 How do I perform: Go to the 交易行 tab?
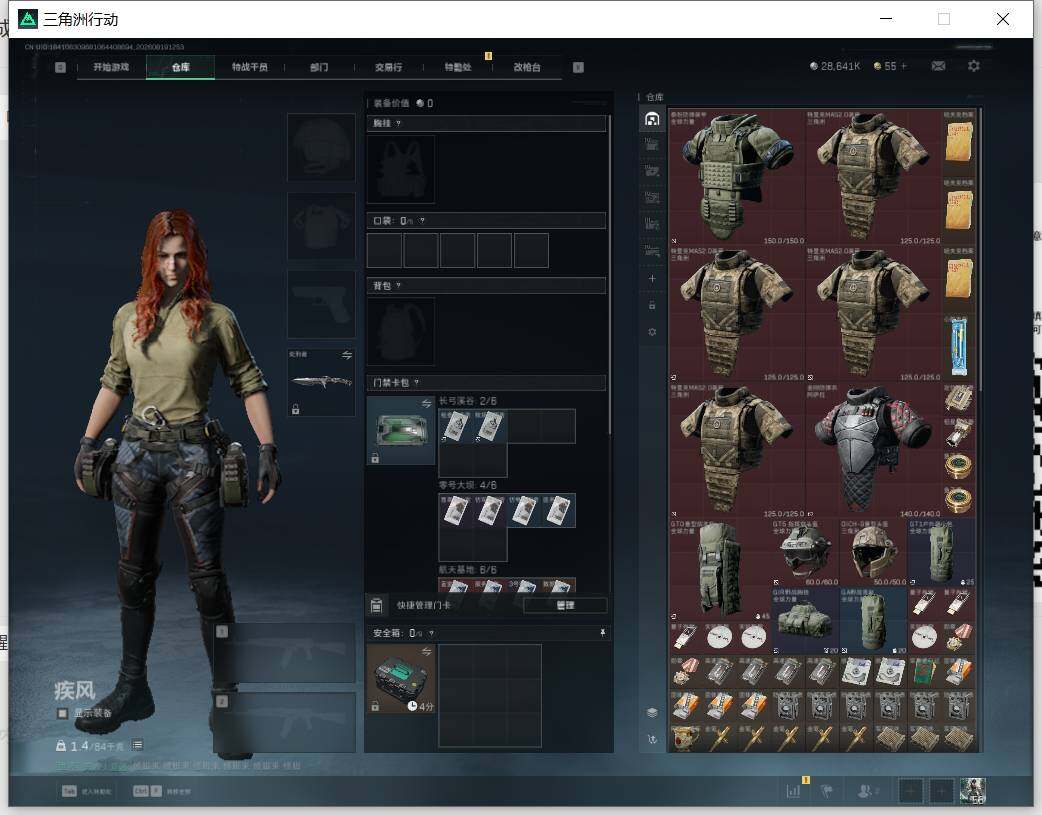(388, 67)
